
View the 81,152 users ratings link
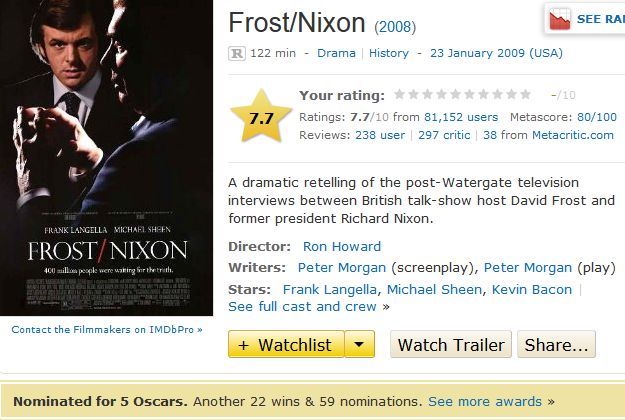click(x=454, y=117)
